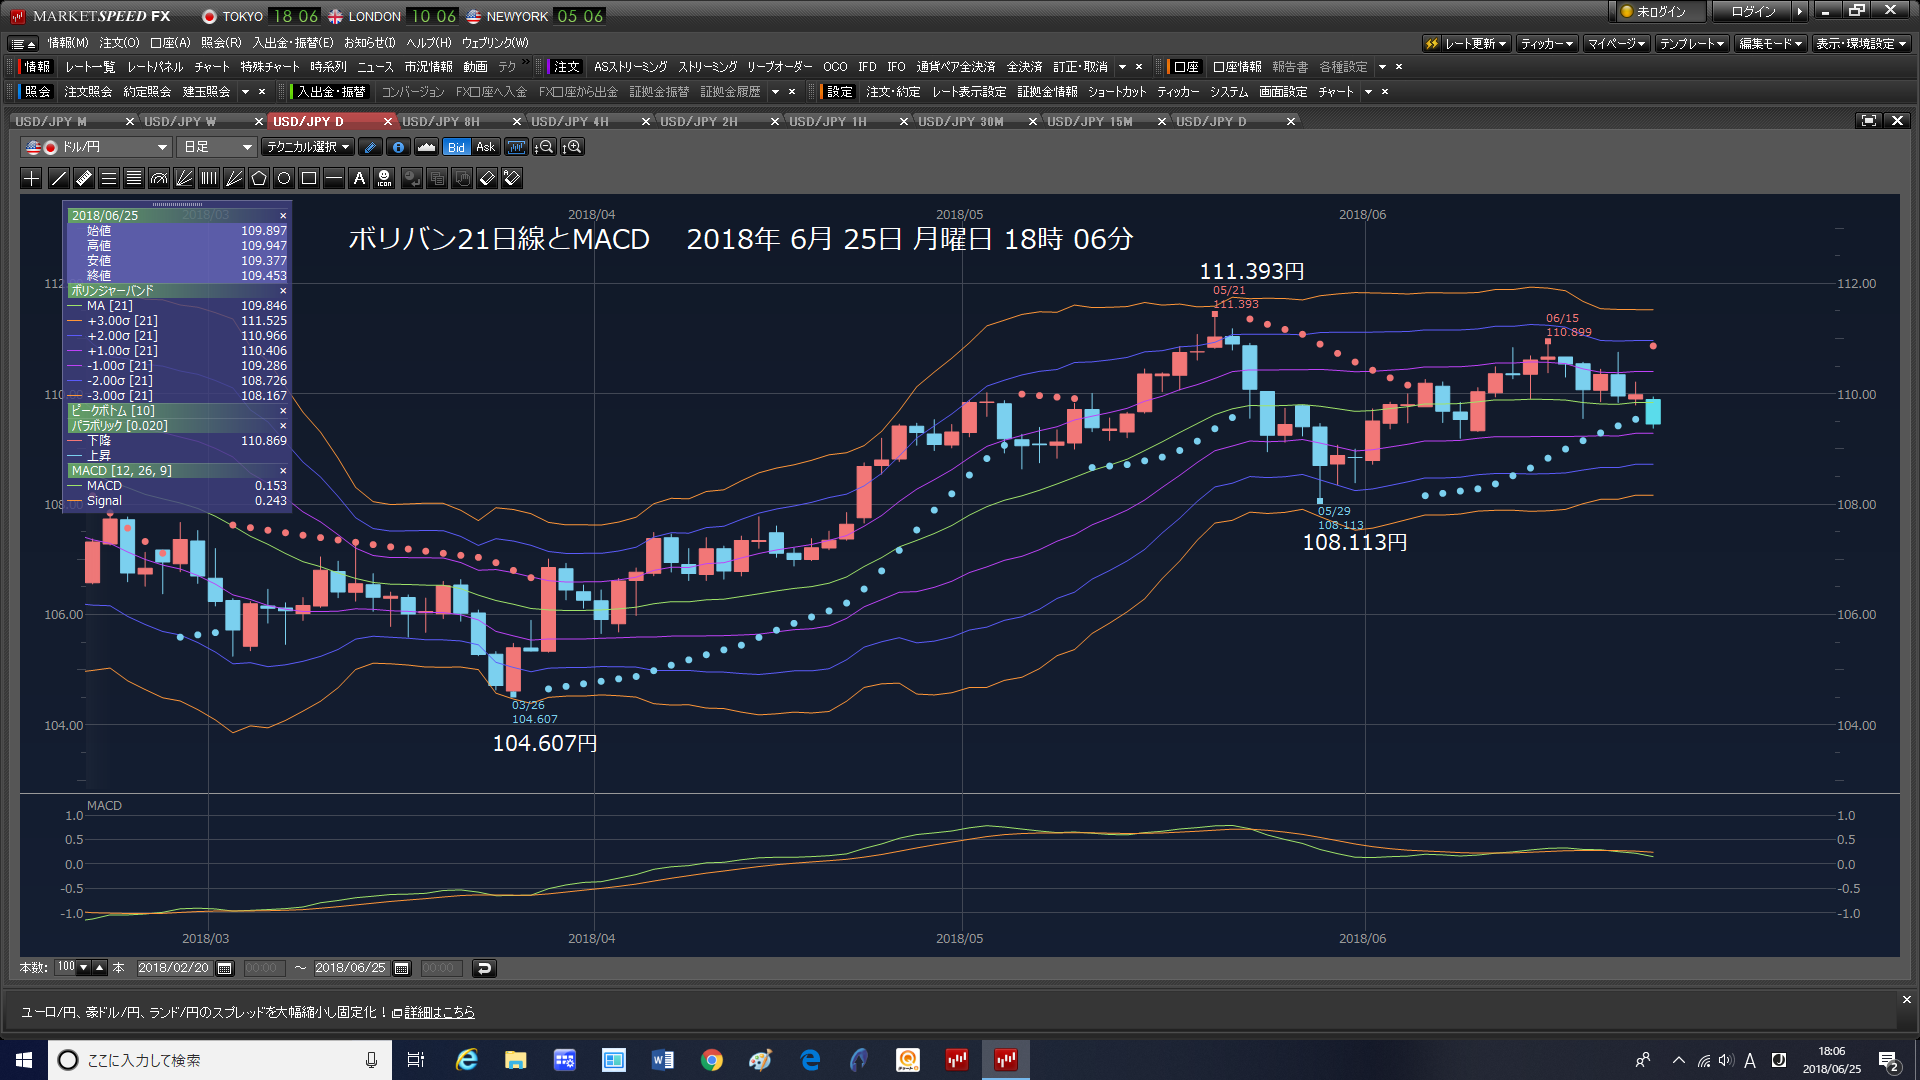
Task: Select the rectangle drawing tool
Action: click(309, 178)
